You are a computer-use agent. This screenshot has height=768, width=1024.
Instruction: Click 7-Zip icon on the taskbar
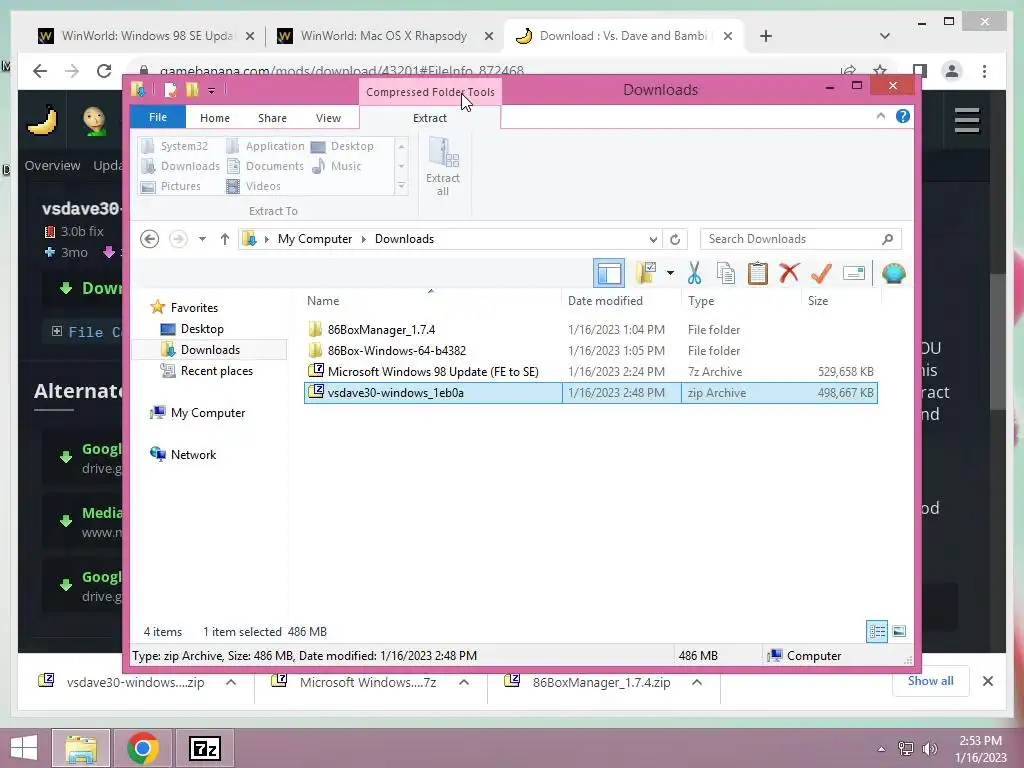tap(204, 748)
